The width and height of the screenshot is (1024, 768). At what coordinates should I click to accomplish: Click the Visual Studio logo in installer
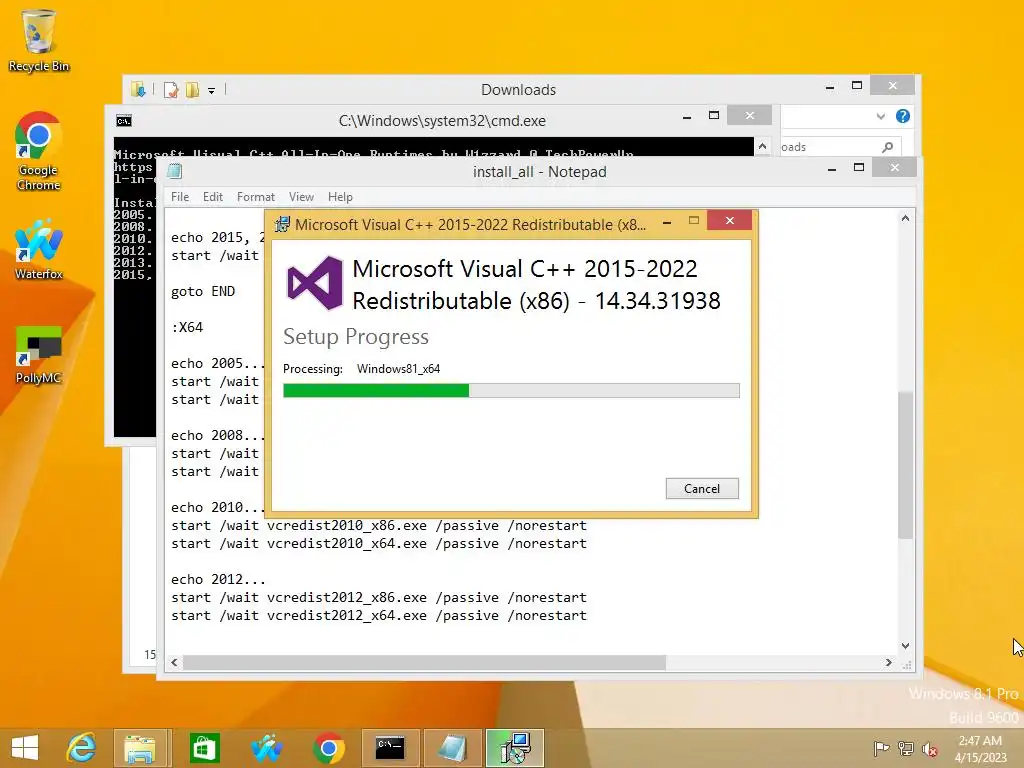pyautogui.click(x=315, y=283)
